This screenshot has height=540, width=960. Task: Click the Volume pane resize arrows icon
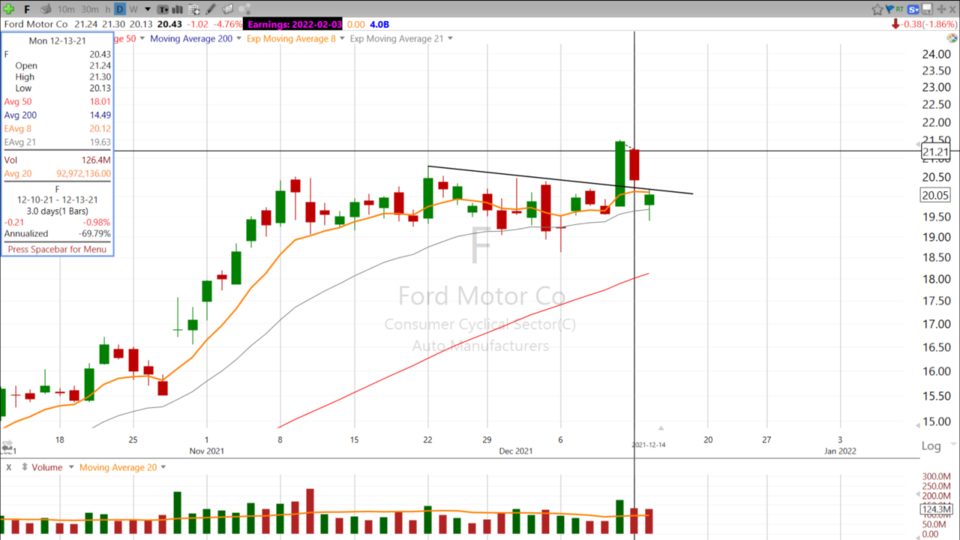(24, 467)
